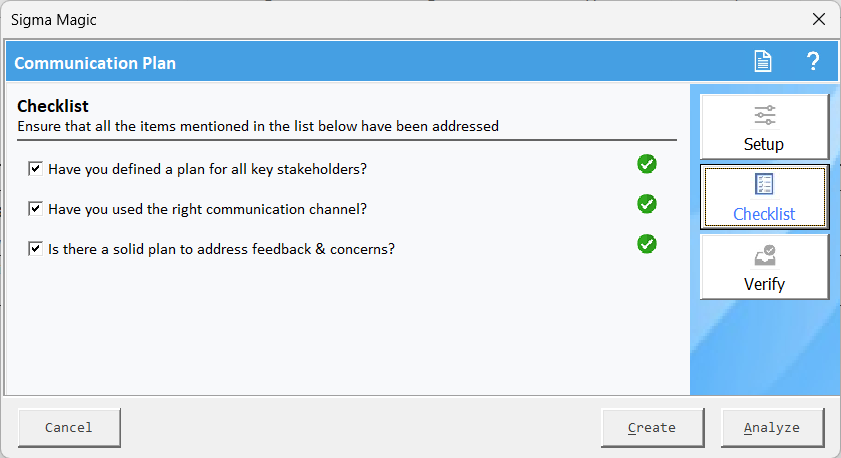841x458 pixels.
Task: Click green checkmark beside communication channel question
Action: [x=647, y=204]
